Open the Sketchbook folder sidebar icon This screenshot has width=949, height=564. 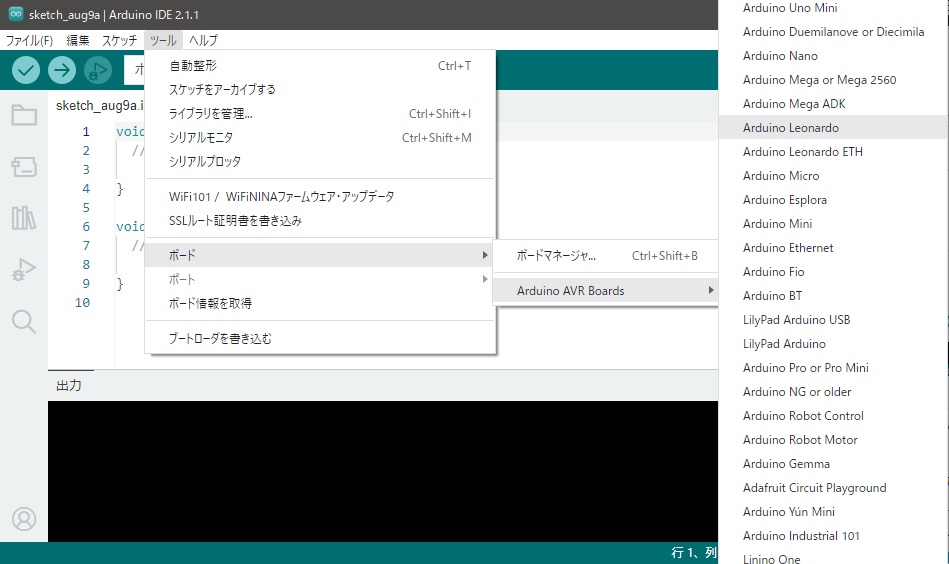pyautogui.click(x=24, y=115)
